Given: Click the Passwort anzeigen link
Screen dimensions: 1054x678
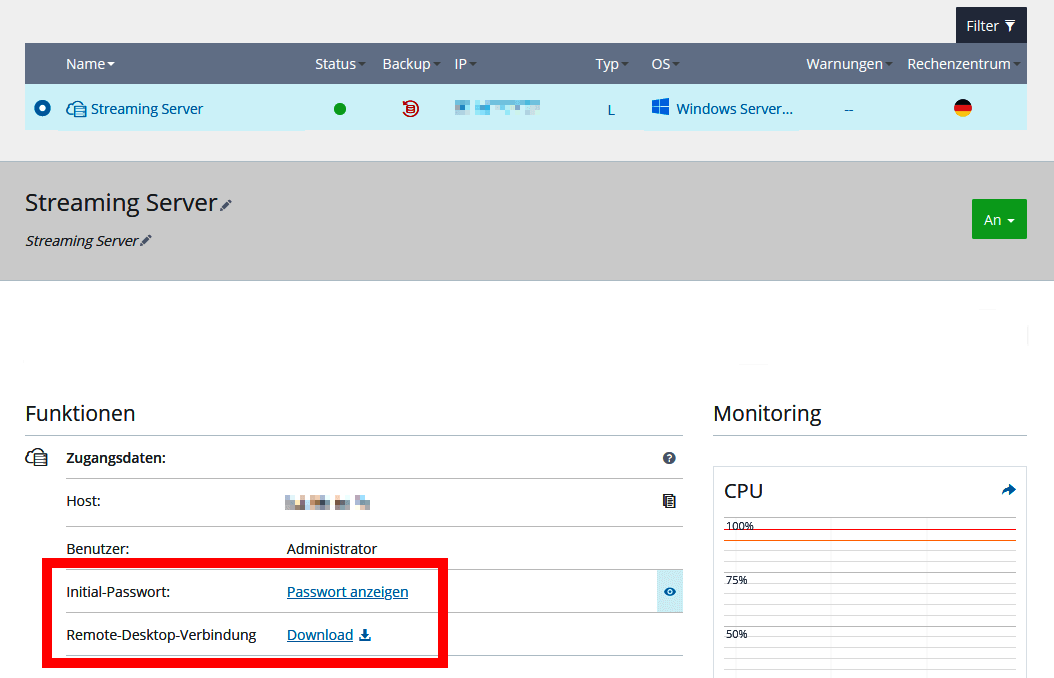Looking at the screenshot, I should click(x=347, y=591).
